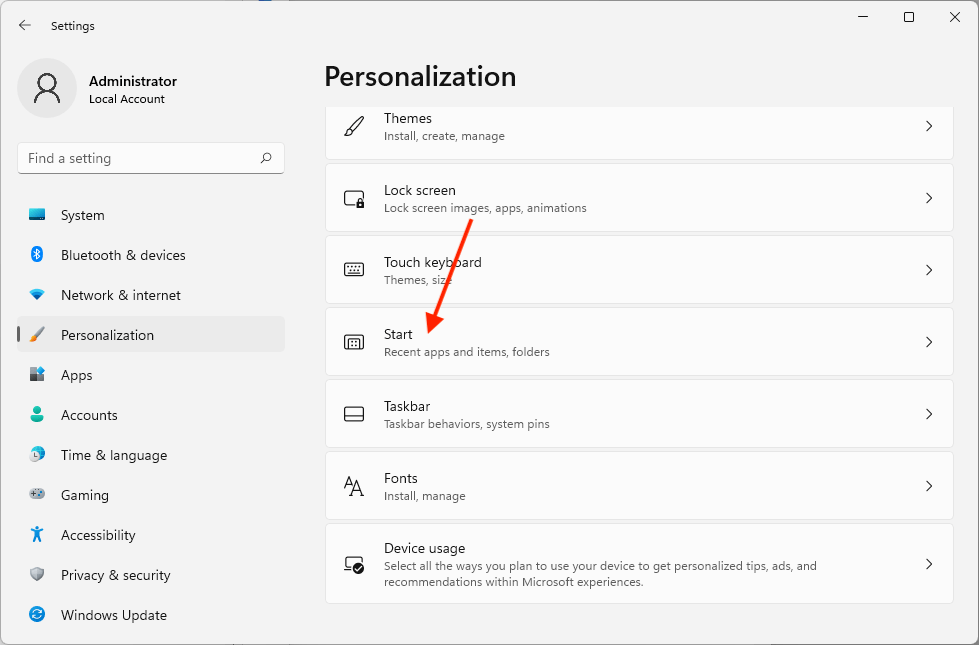Click the Find a setting search box
This screenshot has width=979, height=645.
point(151,158)
